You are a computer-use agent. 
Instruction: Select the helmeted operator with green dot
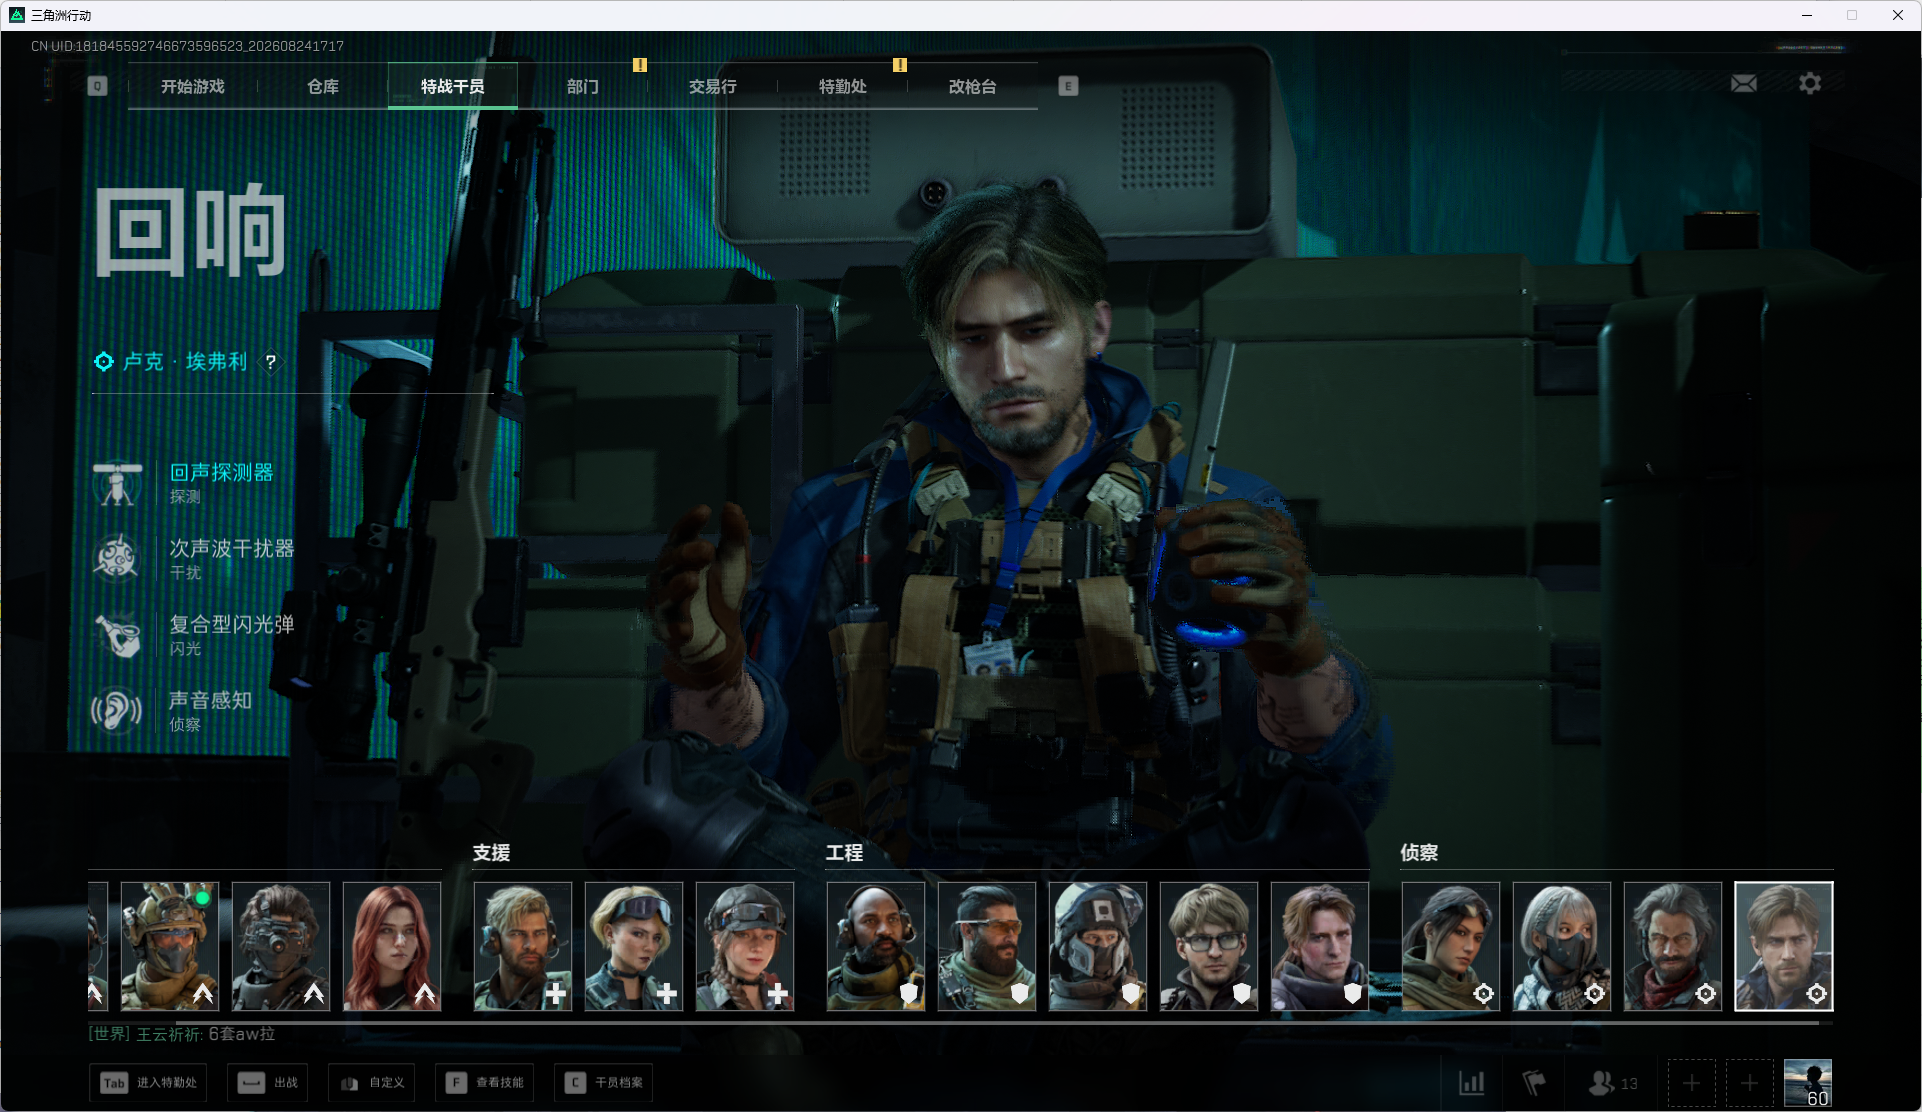click(170, 946)
